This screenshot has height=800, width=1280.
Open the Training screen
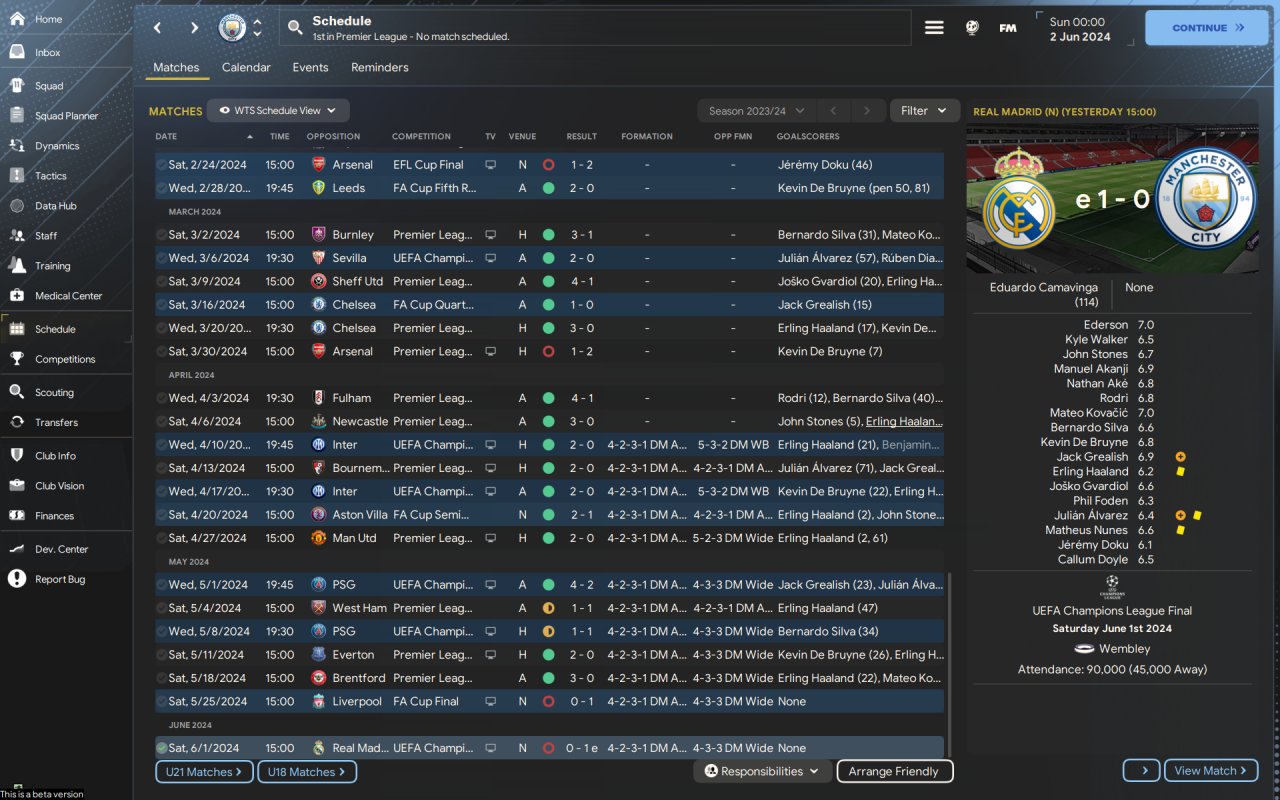66,266
